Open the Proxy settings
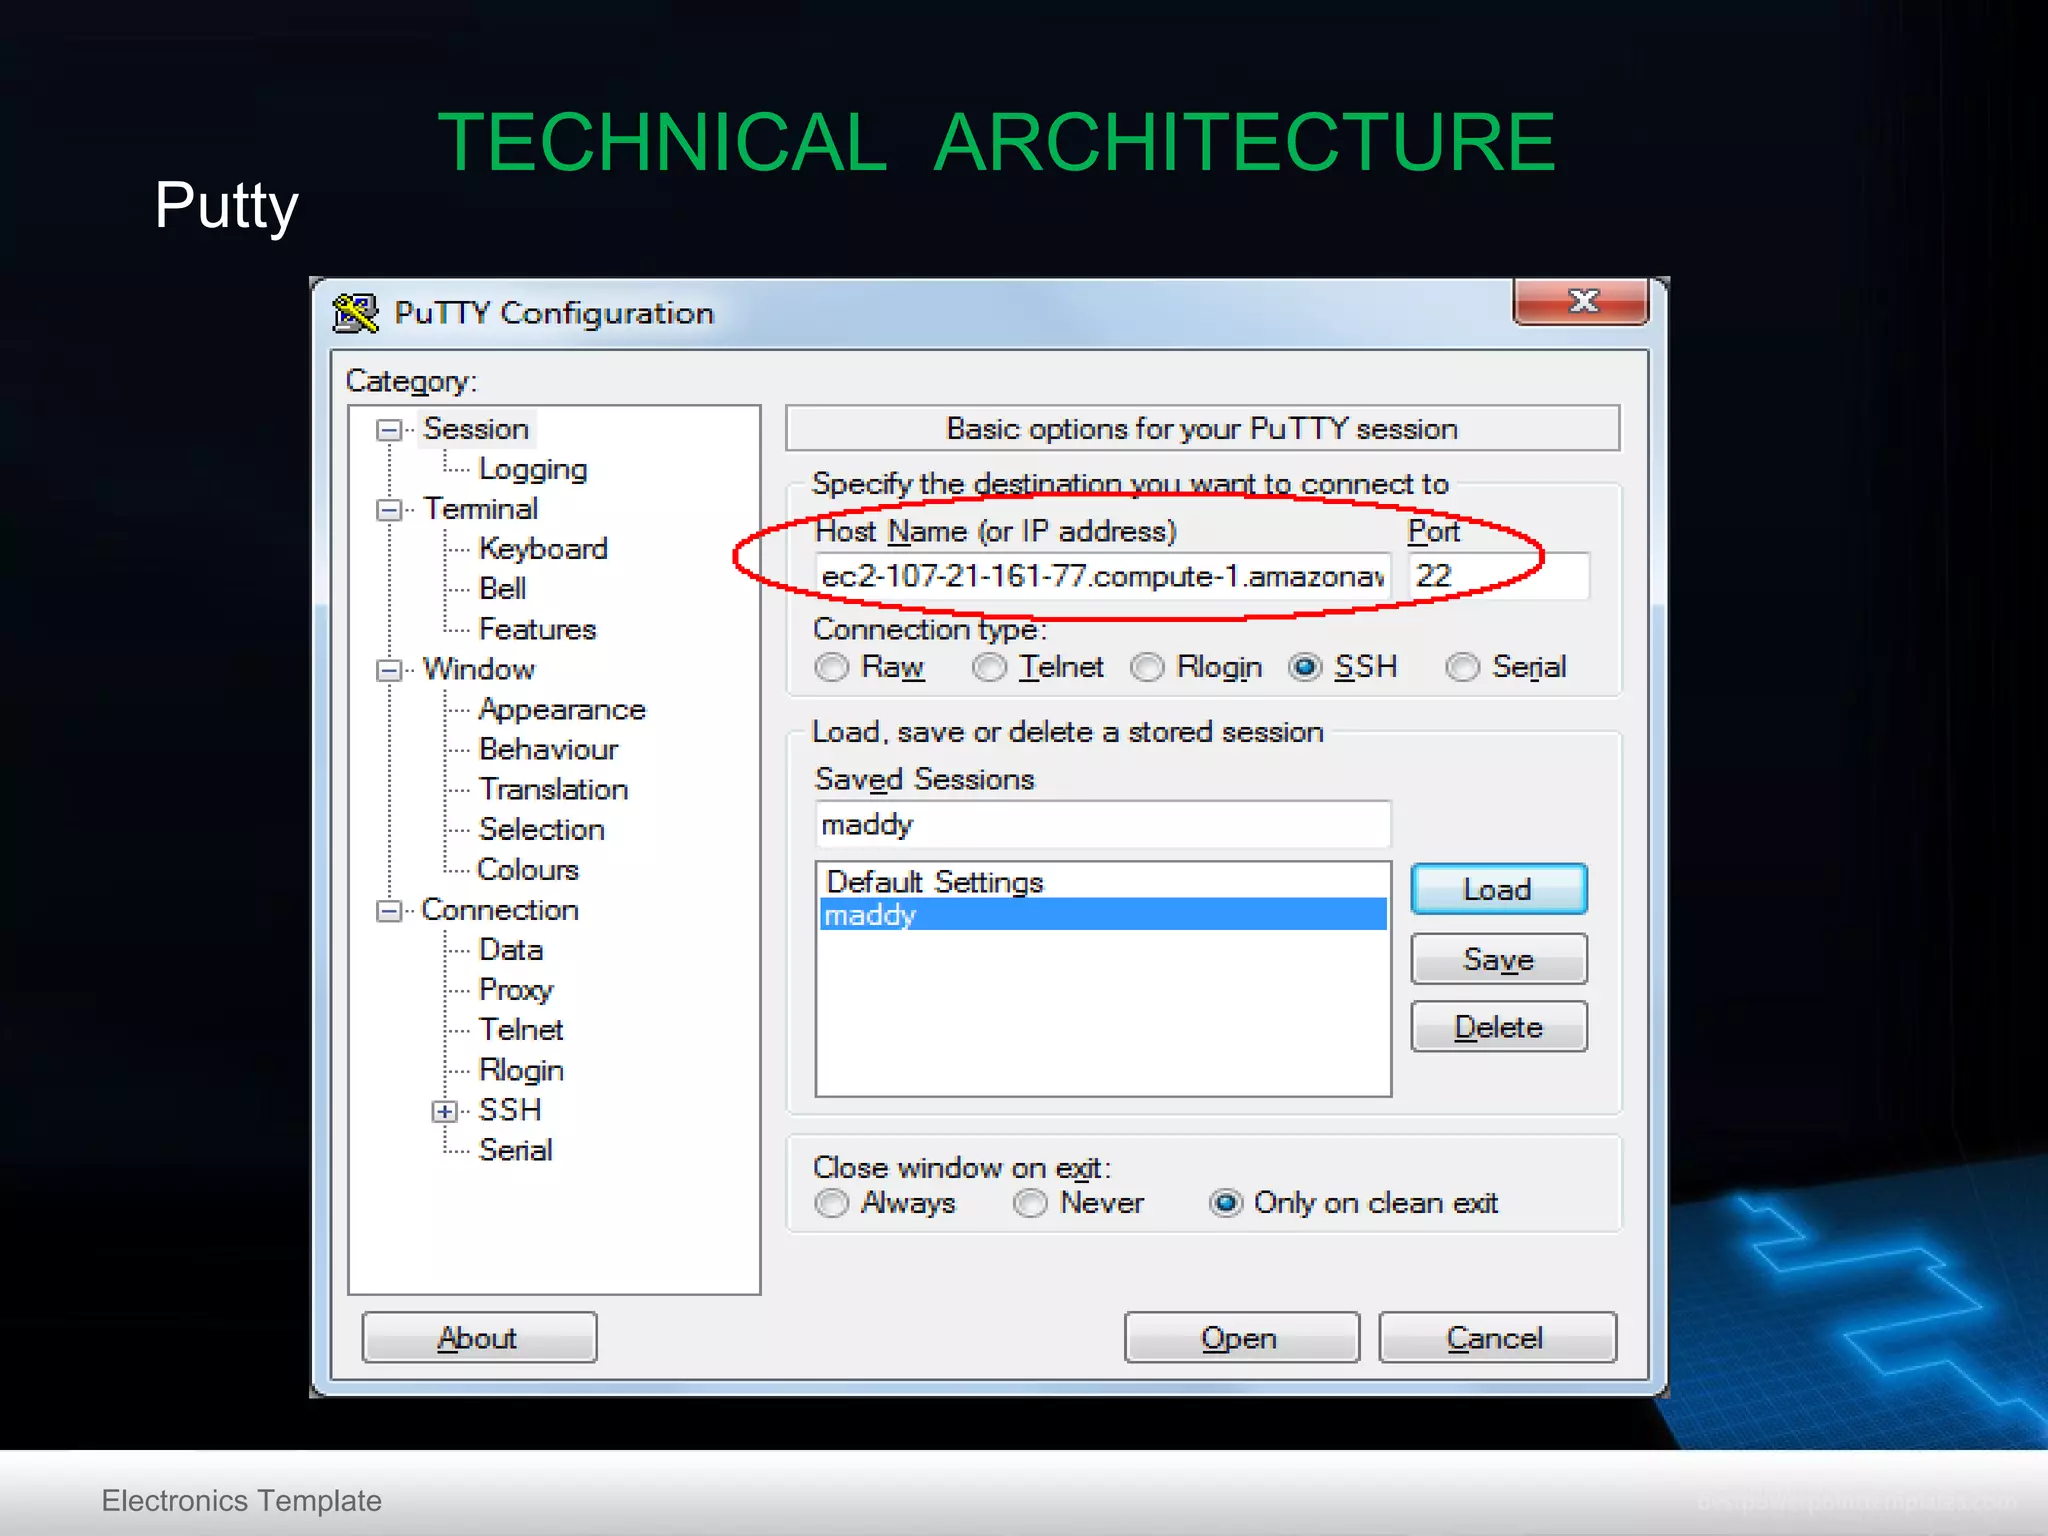2048x1536 pixels. 516,990
